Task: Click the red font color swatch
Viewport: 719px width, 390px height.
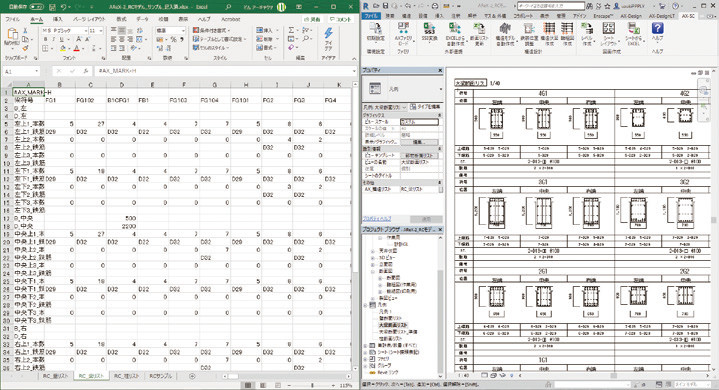Action: [77, 49]
